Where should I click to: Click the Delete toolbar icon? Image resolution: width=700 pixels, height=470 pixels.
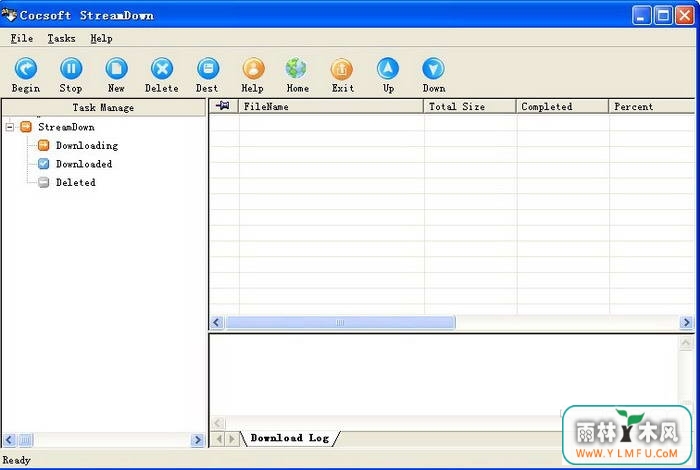pos(162,69)
